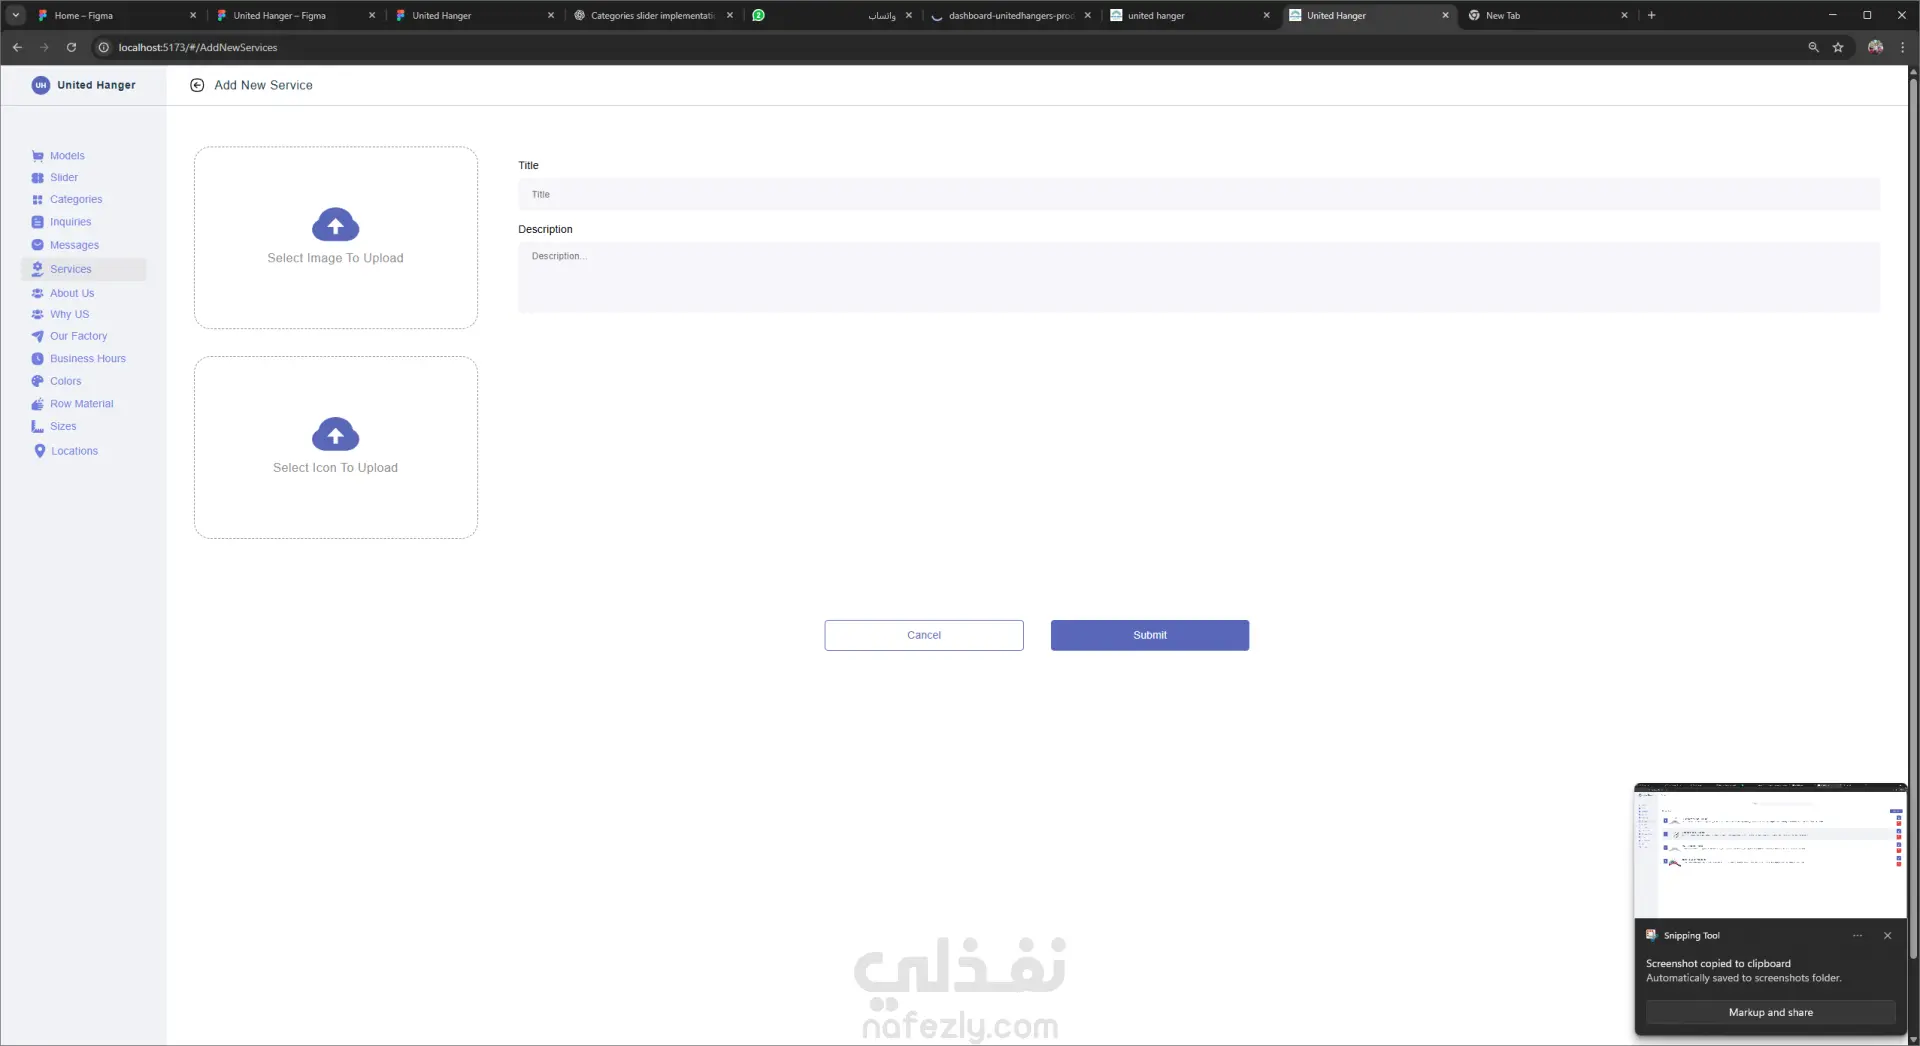Open the Snipping Tool screenshot thumbnail
Screen dimensions: 1920x1046
(1770, 851)
